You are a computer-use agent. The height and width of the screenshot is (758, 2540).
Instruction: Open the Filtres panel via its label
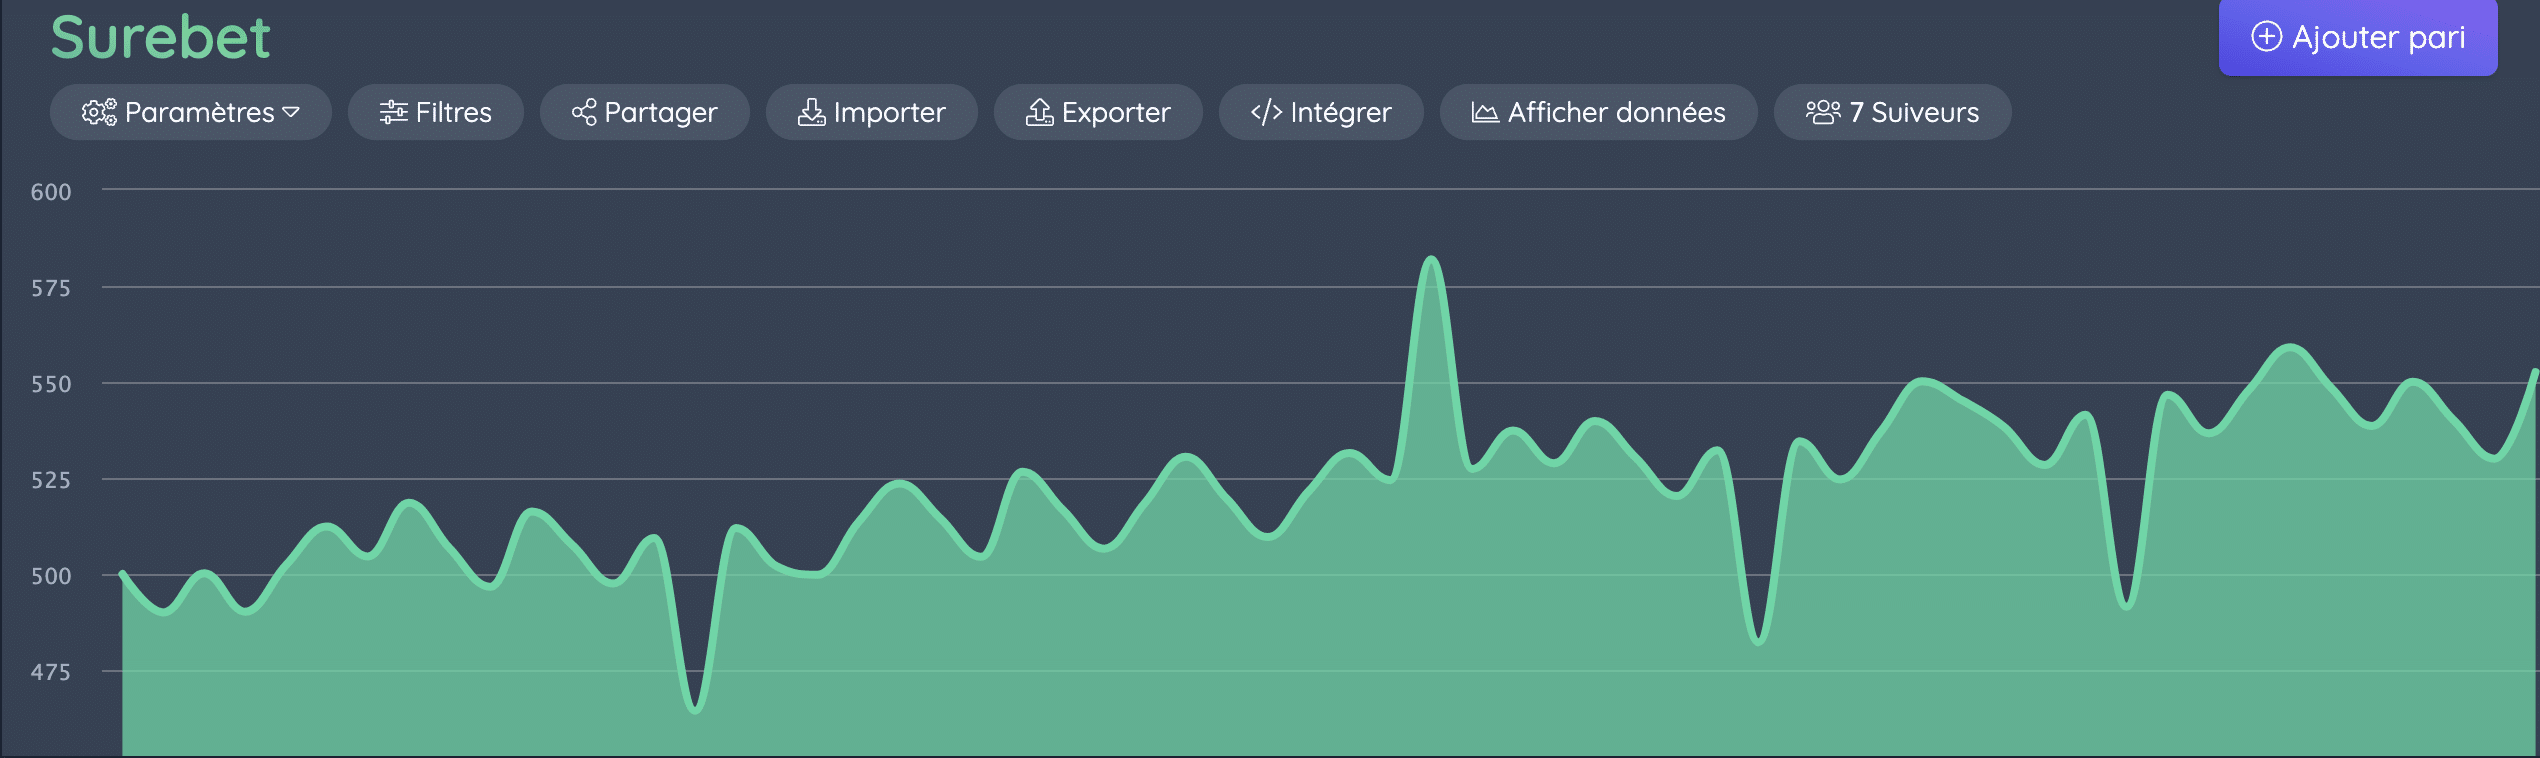coord(453,112)
